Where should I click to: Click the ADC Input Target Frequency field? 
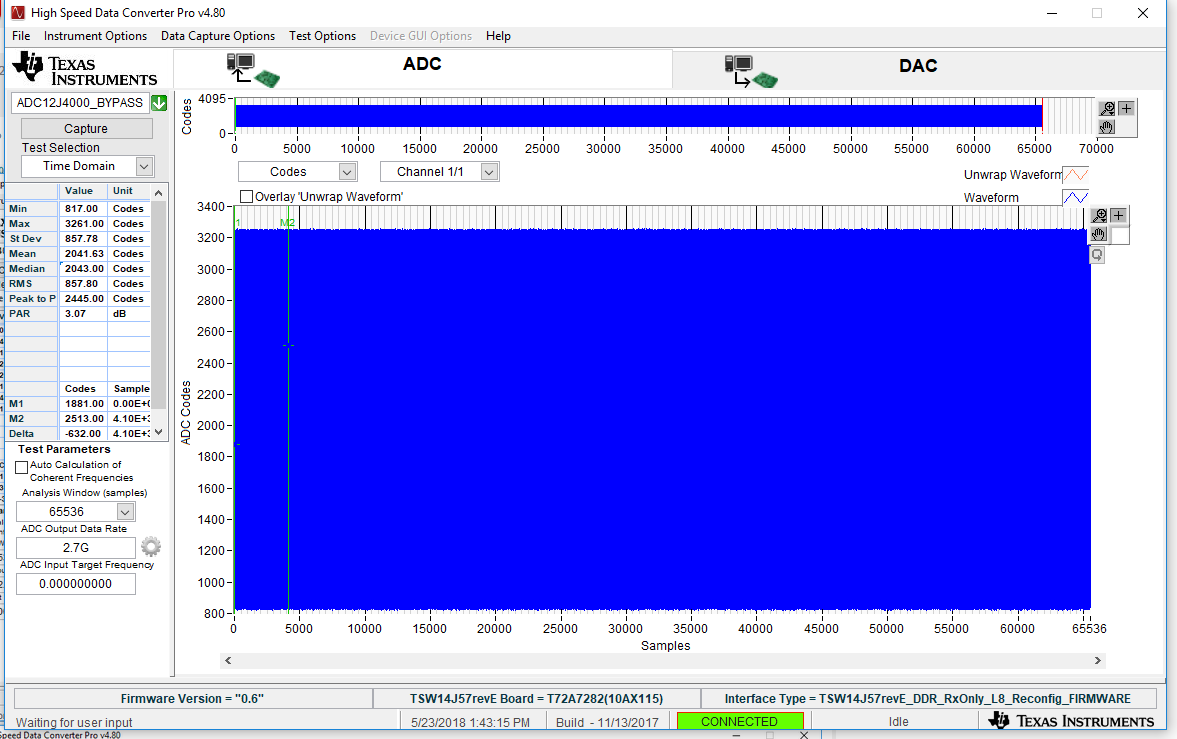(x=76, y=584)
